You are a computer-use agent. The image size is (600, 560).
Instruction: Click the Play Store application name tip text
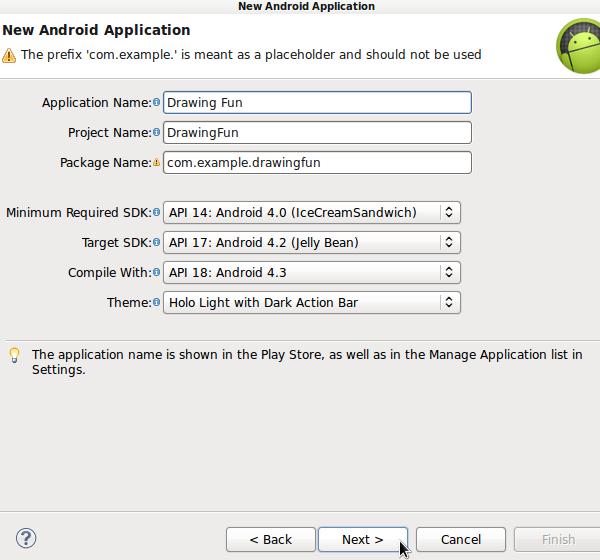click(x=307, y=362)
